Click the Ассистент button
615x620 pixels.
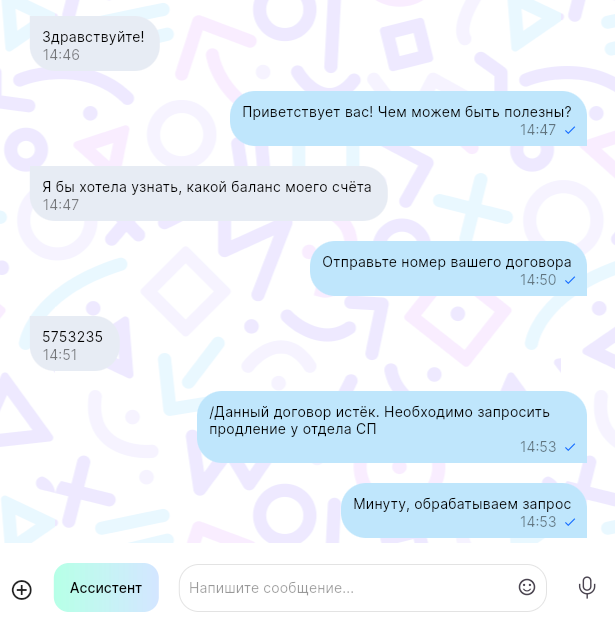pyautogui.click(x=106, y=588)
